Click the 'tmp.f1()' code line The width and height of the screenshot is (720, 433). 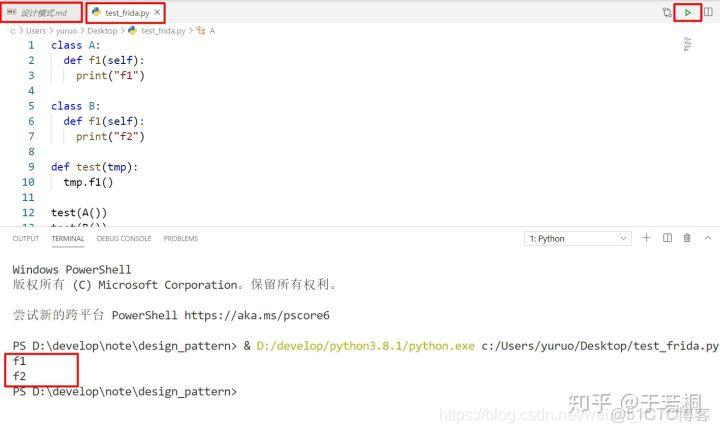(x=88, y=182)
